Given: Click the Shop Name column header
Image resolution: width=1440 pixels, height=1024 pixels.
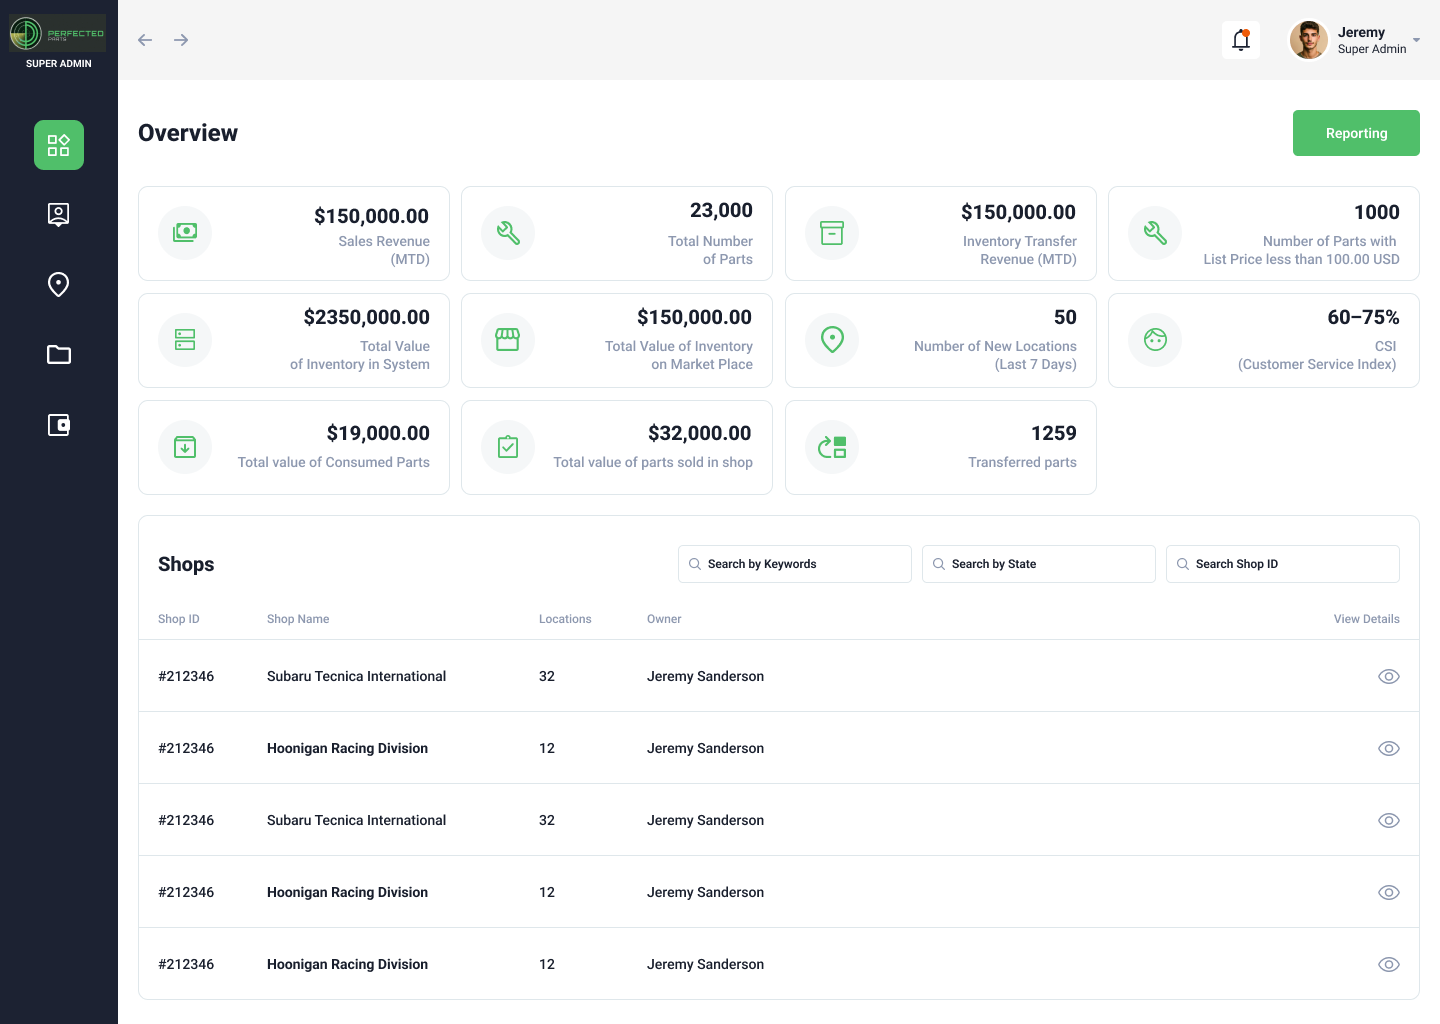Looking at the screenshot, I should [x=298, y=619].
